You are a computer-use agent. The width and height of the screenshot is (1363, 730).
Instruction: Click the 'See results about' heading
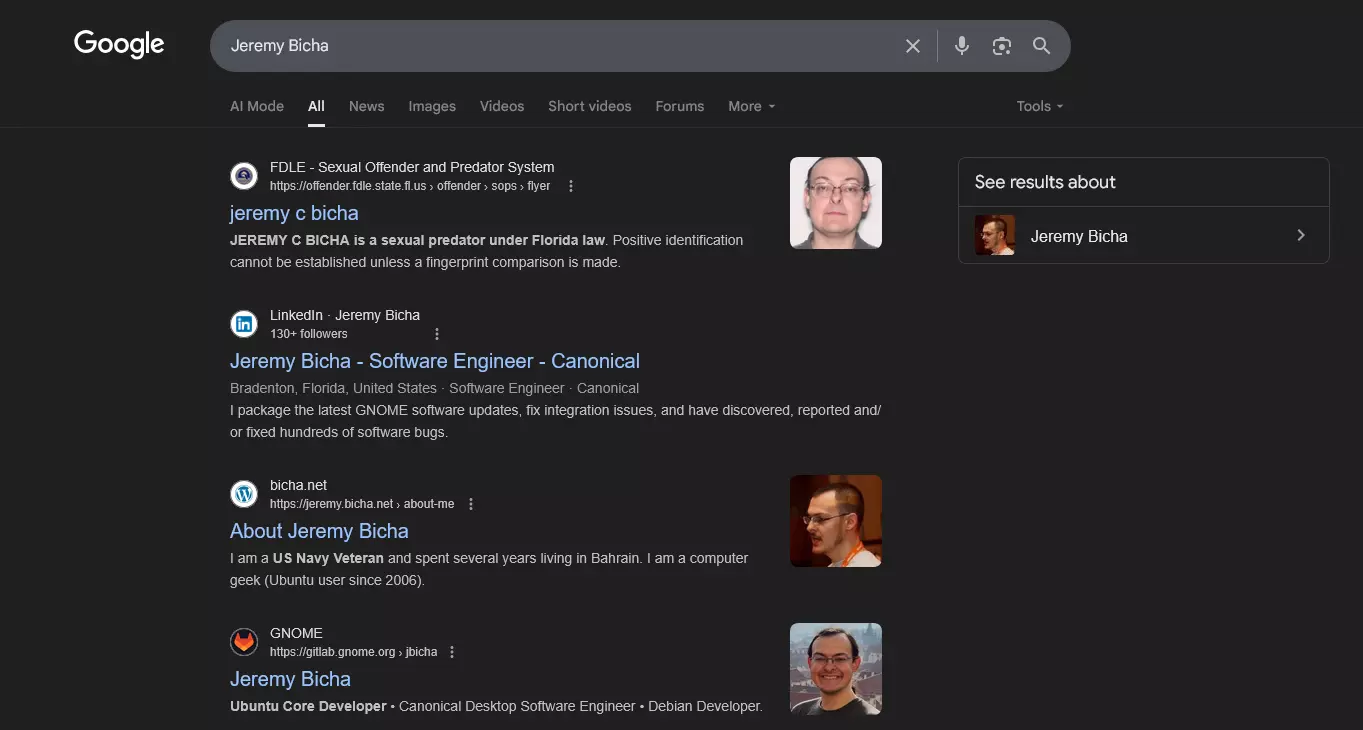pos(1045,182)
